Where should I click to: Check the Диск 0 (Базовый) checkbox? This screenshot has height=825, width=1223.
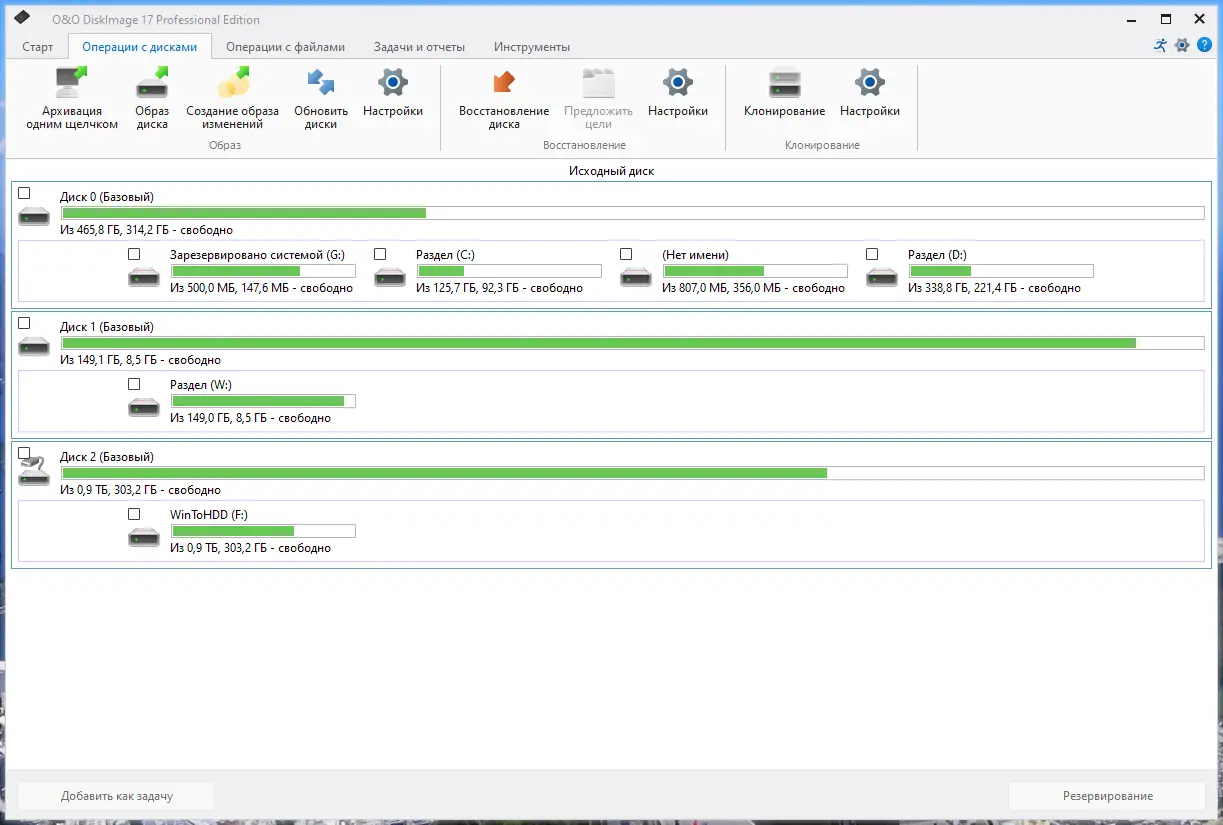pyautogui.click(x=24, y=193)
